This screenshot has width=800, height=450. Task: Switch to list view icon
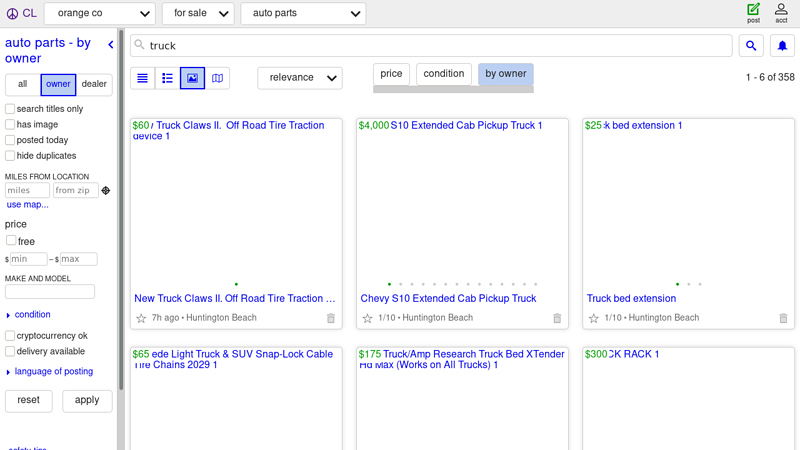(143, 78)
